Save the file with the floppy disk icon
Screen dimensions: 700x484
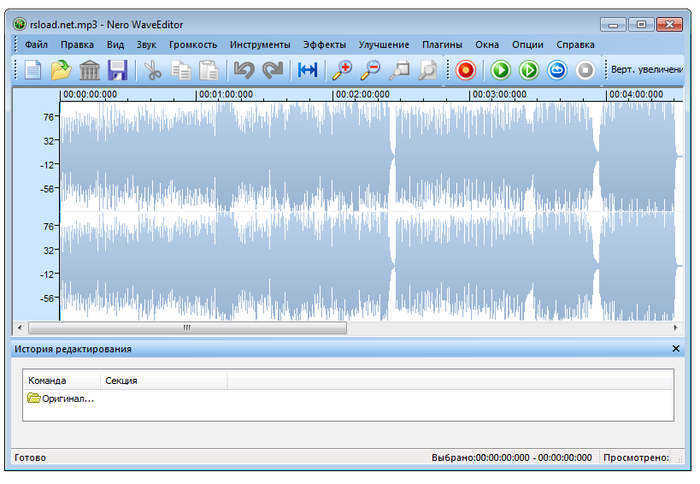pyautogui.click(x=117, y=71)
